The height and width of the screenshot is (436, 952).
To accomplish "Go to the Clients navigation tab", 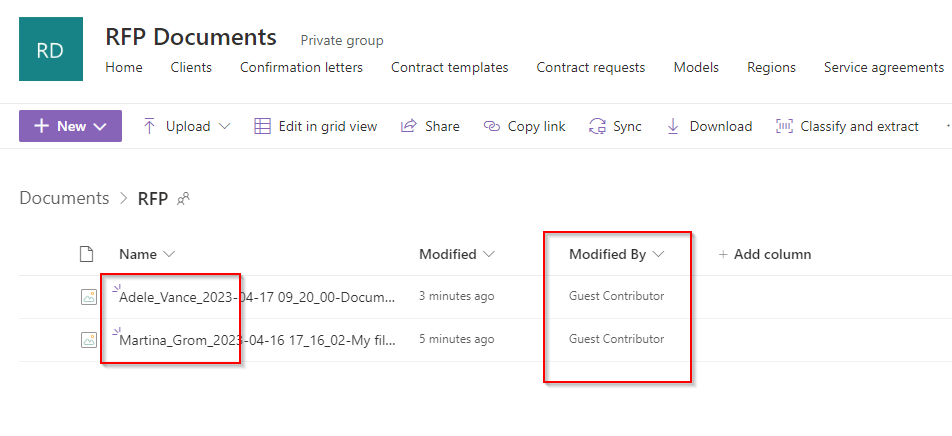I will (x=191, y=67).
